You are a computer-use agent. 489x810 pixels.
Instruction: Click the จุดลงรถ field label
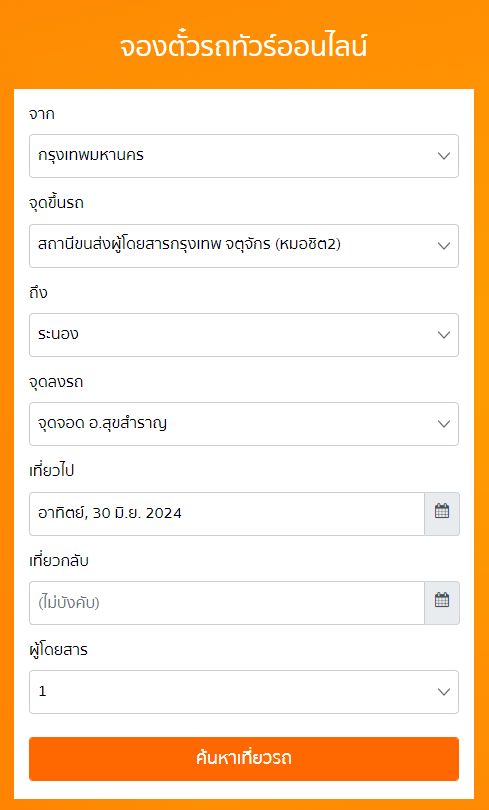(x=56, y=382)
